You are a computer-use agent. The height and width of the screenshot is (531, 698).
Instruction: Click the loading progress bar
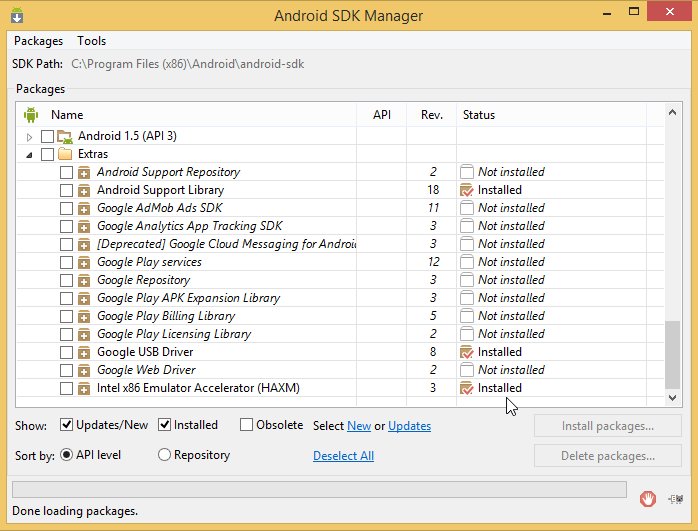pos(319,489)
